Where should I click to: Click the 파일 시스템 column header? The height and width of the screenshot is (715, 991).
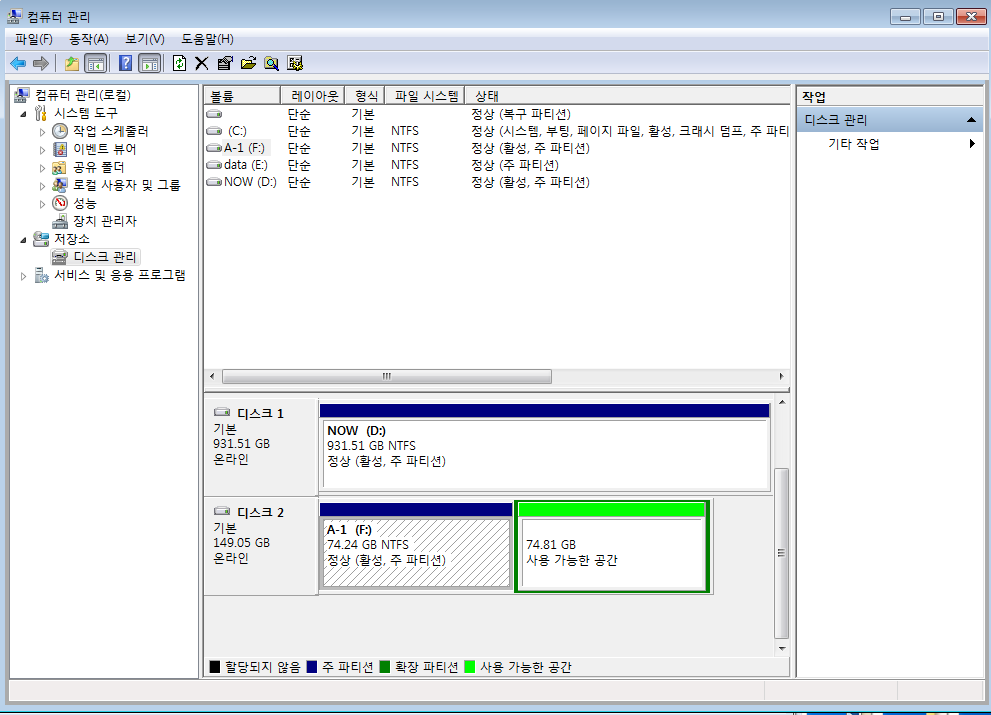point(425,96)
